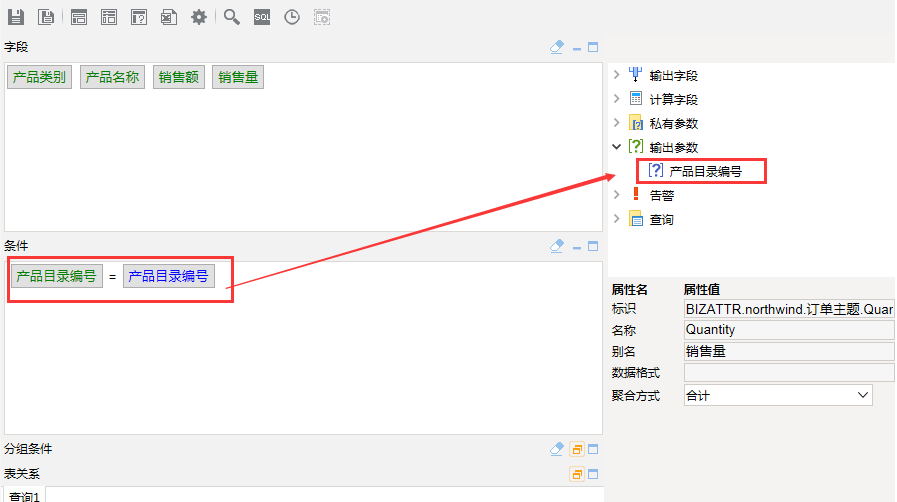
Task: Clear the 字段 panel with eraser icon
Action: (x=557, y=47)
